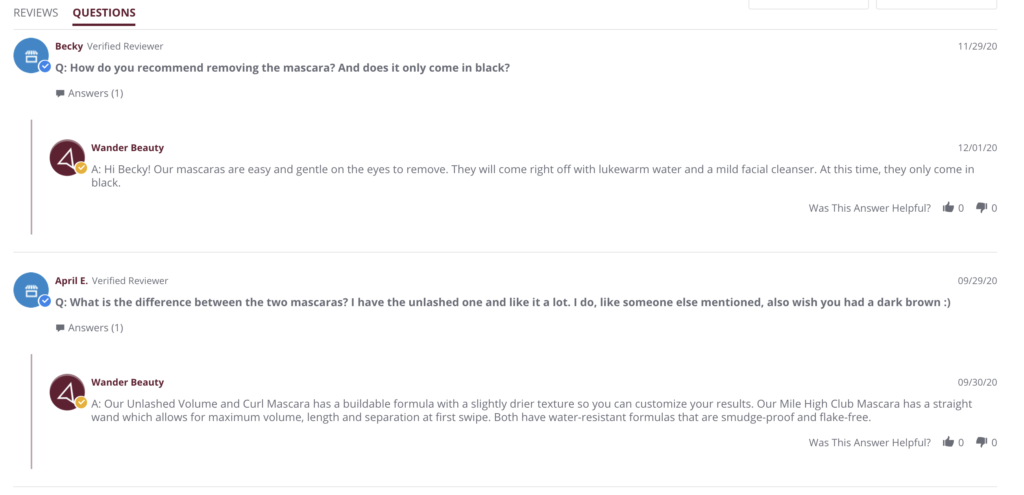Image resolution: width=1024 pixels, height=495 pixels.
Task: Click Wander Beauty logo beside April's answer
Action: click(x=68, y=392)
